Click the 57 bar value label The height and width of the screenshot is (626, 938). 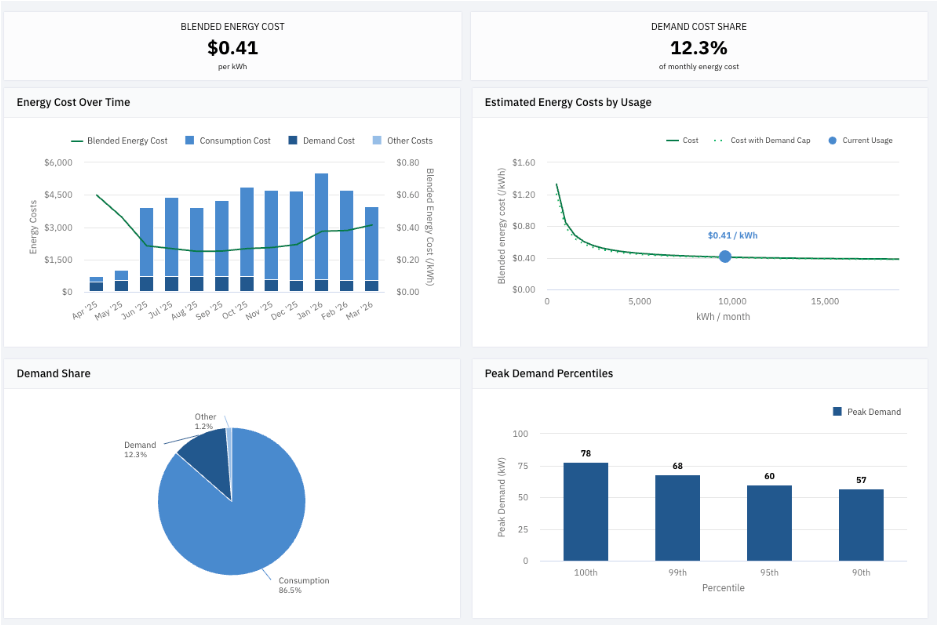(x=861, y=479)
